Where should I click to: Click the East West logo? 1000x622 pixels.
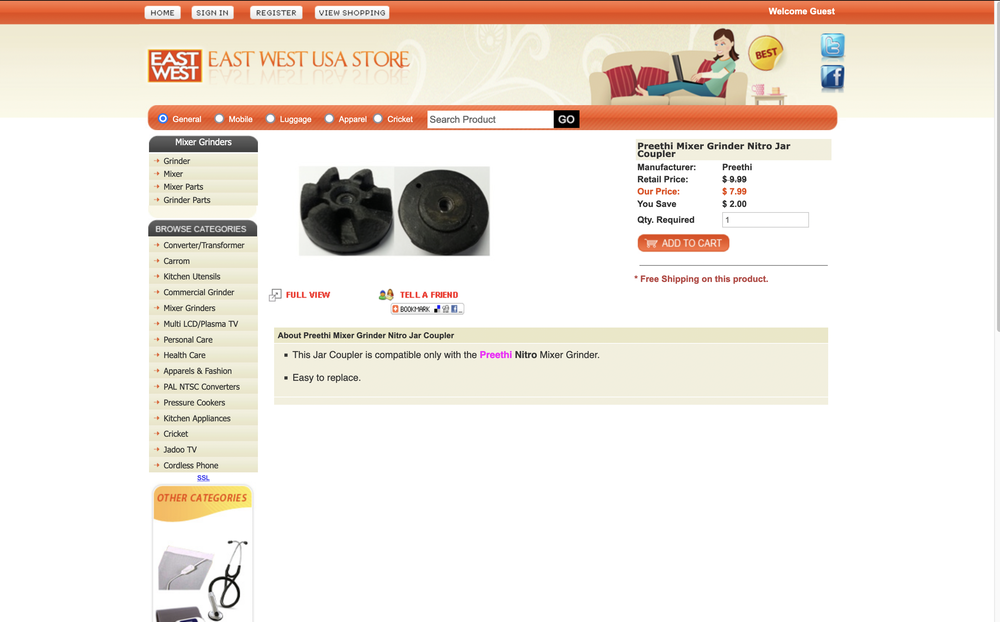175,66
